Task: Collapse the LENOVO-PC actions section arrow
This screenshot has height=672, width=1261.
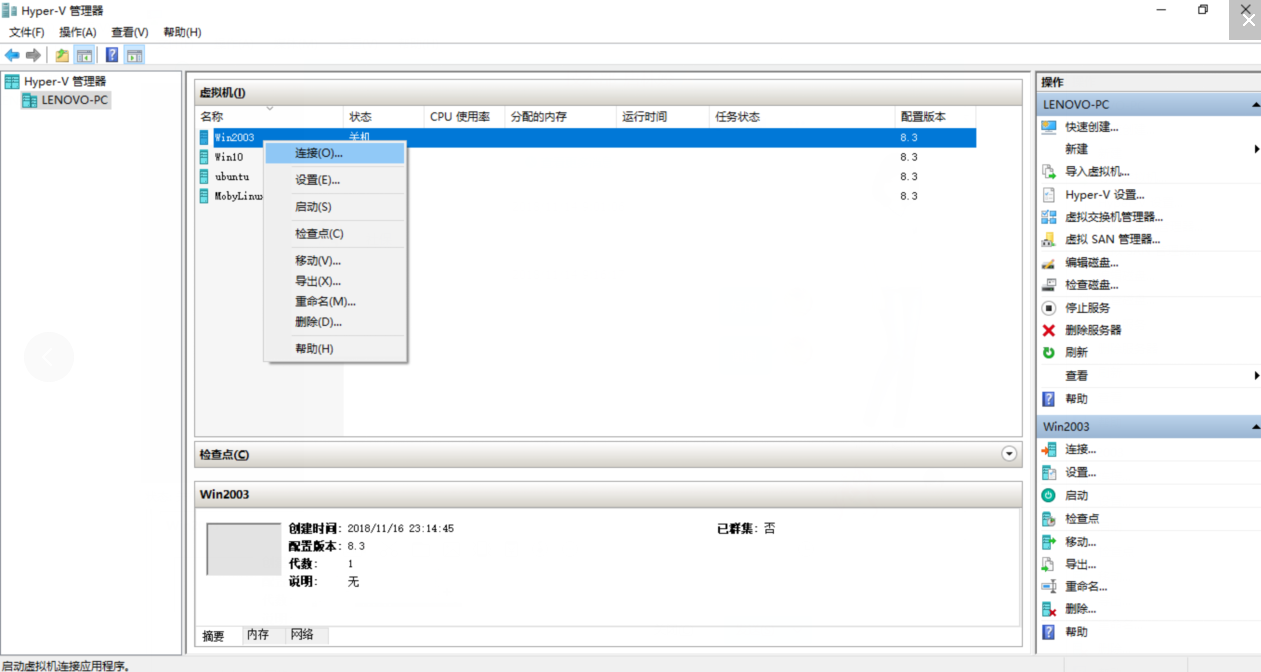Action: point(1254,105)
